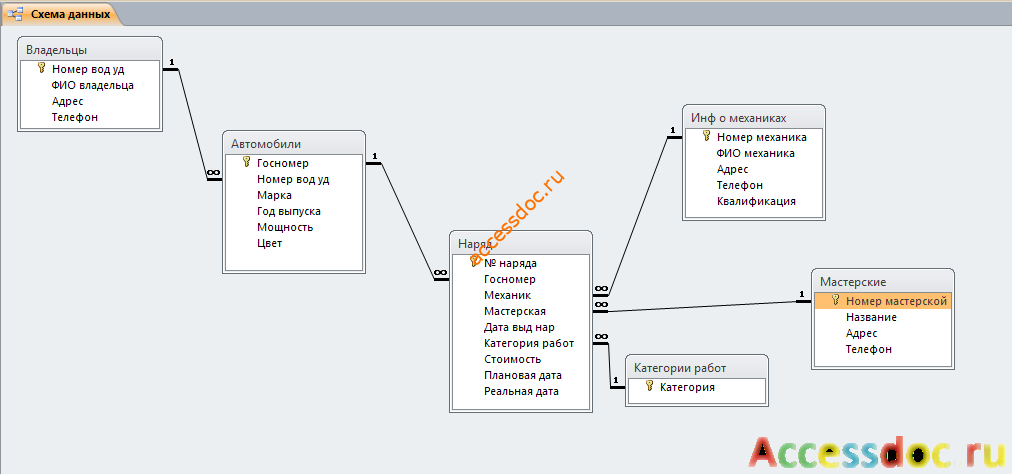1012x474 pixels.
Task: Click the key icon beside Номер мастерской
Action: (835, 300)
